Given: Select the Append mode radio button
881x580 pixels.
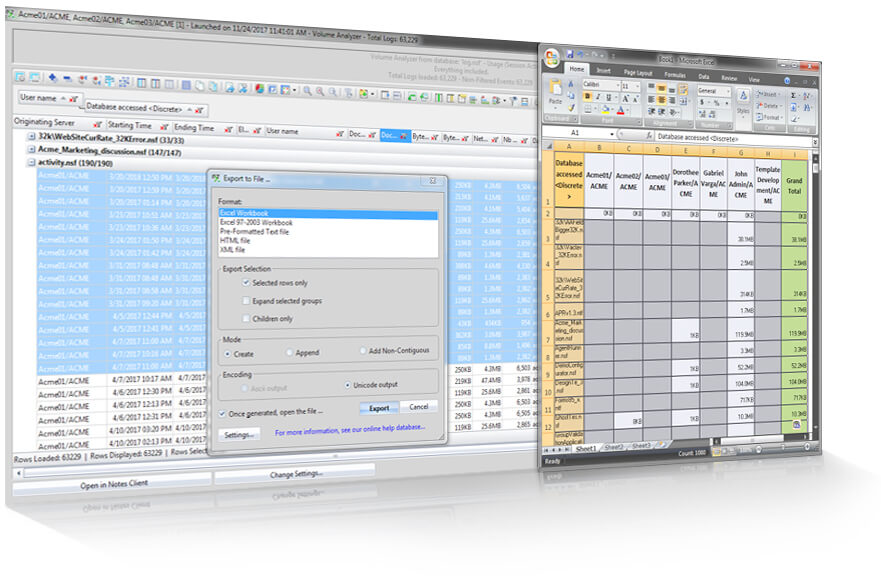Looking at the screenshot, I should (289, 352).
